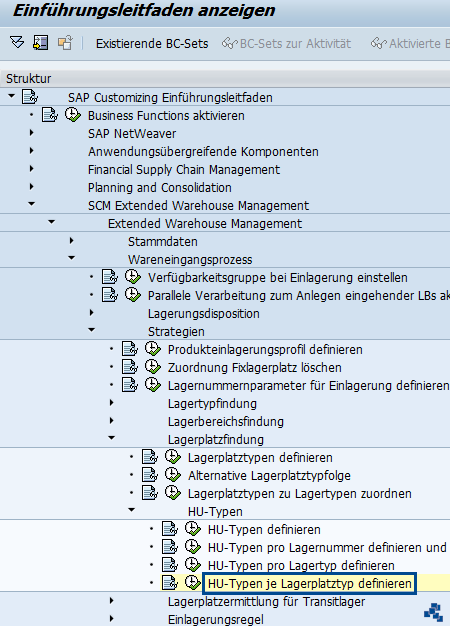Open documentation icon for HU-Typen je Lagerplatztyp

coord(170,582)
